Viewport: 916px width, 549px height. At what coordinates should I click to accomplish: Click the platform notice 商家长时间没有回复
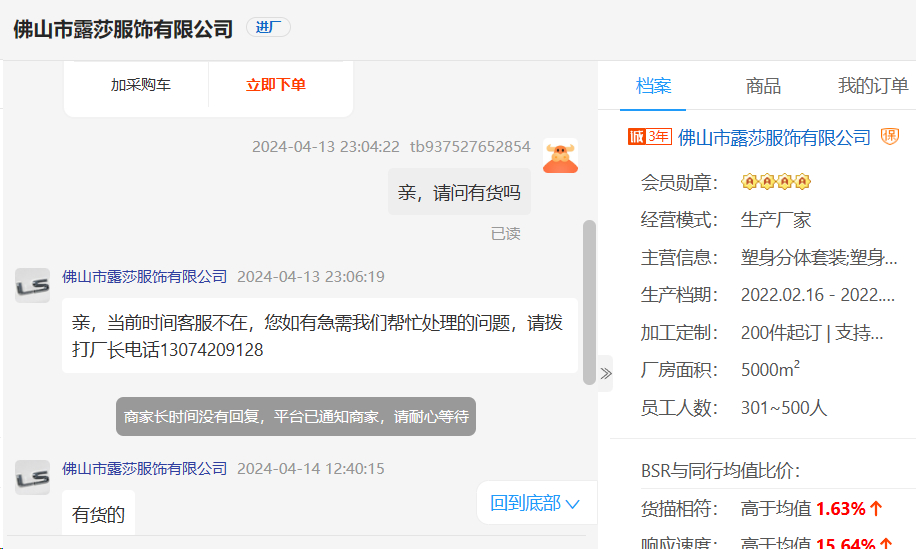pyautogui.click(x=296, y=416)
